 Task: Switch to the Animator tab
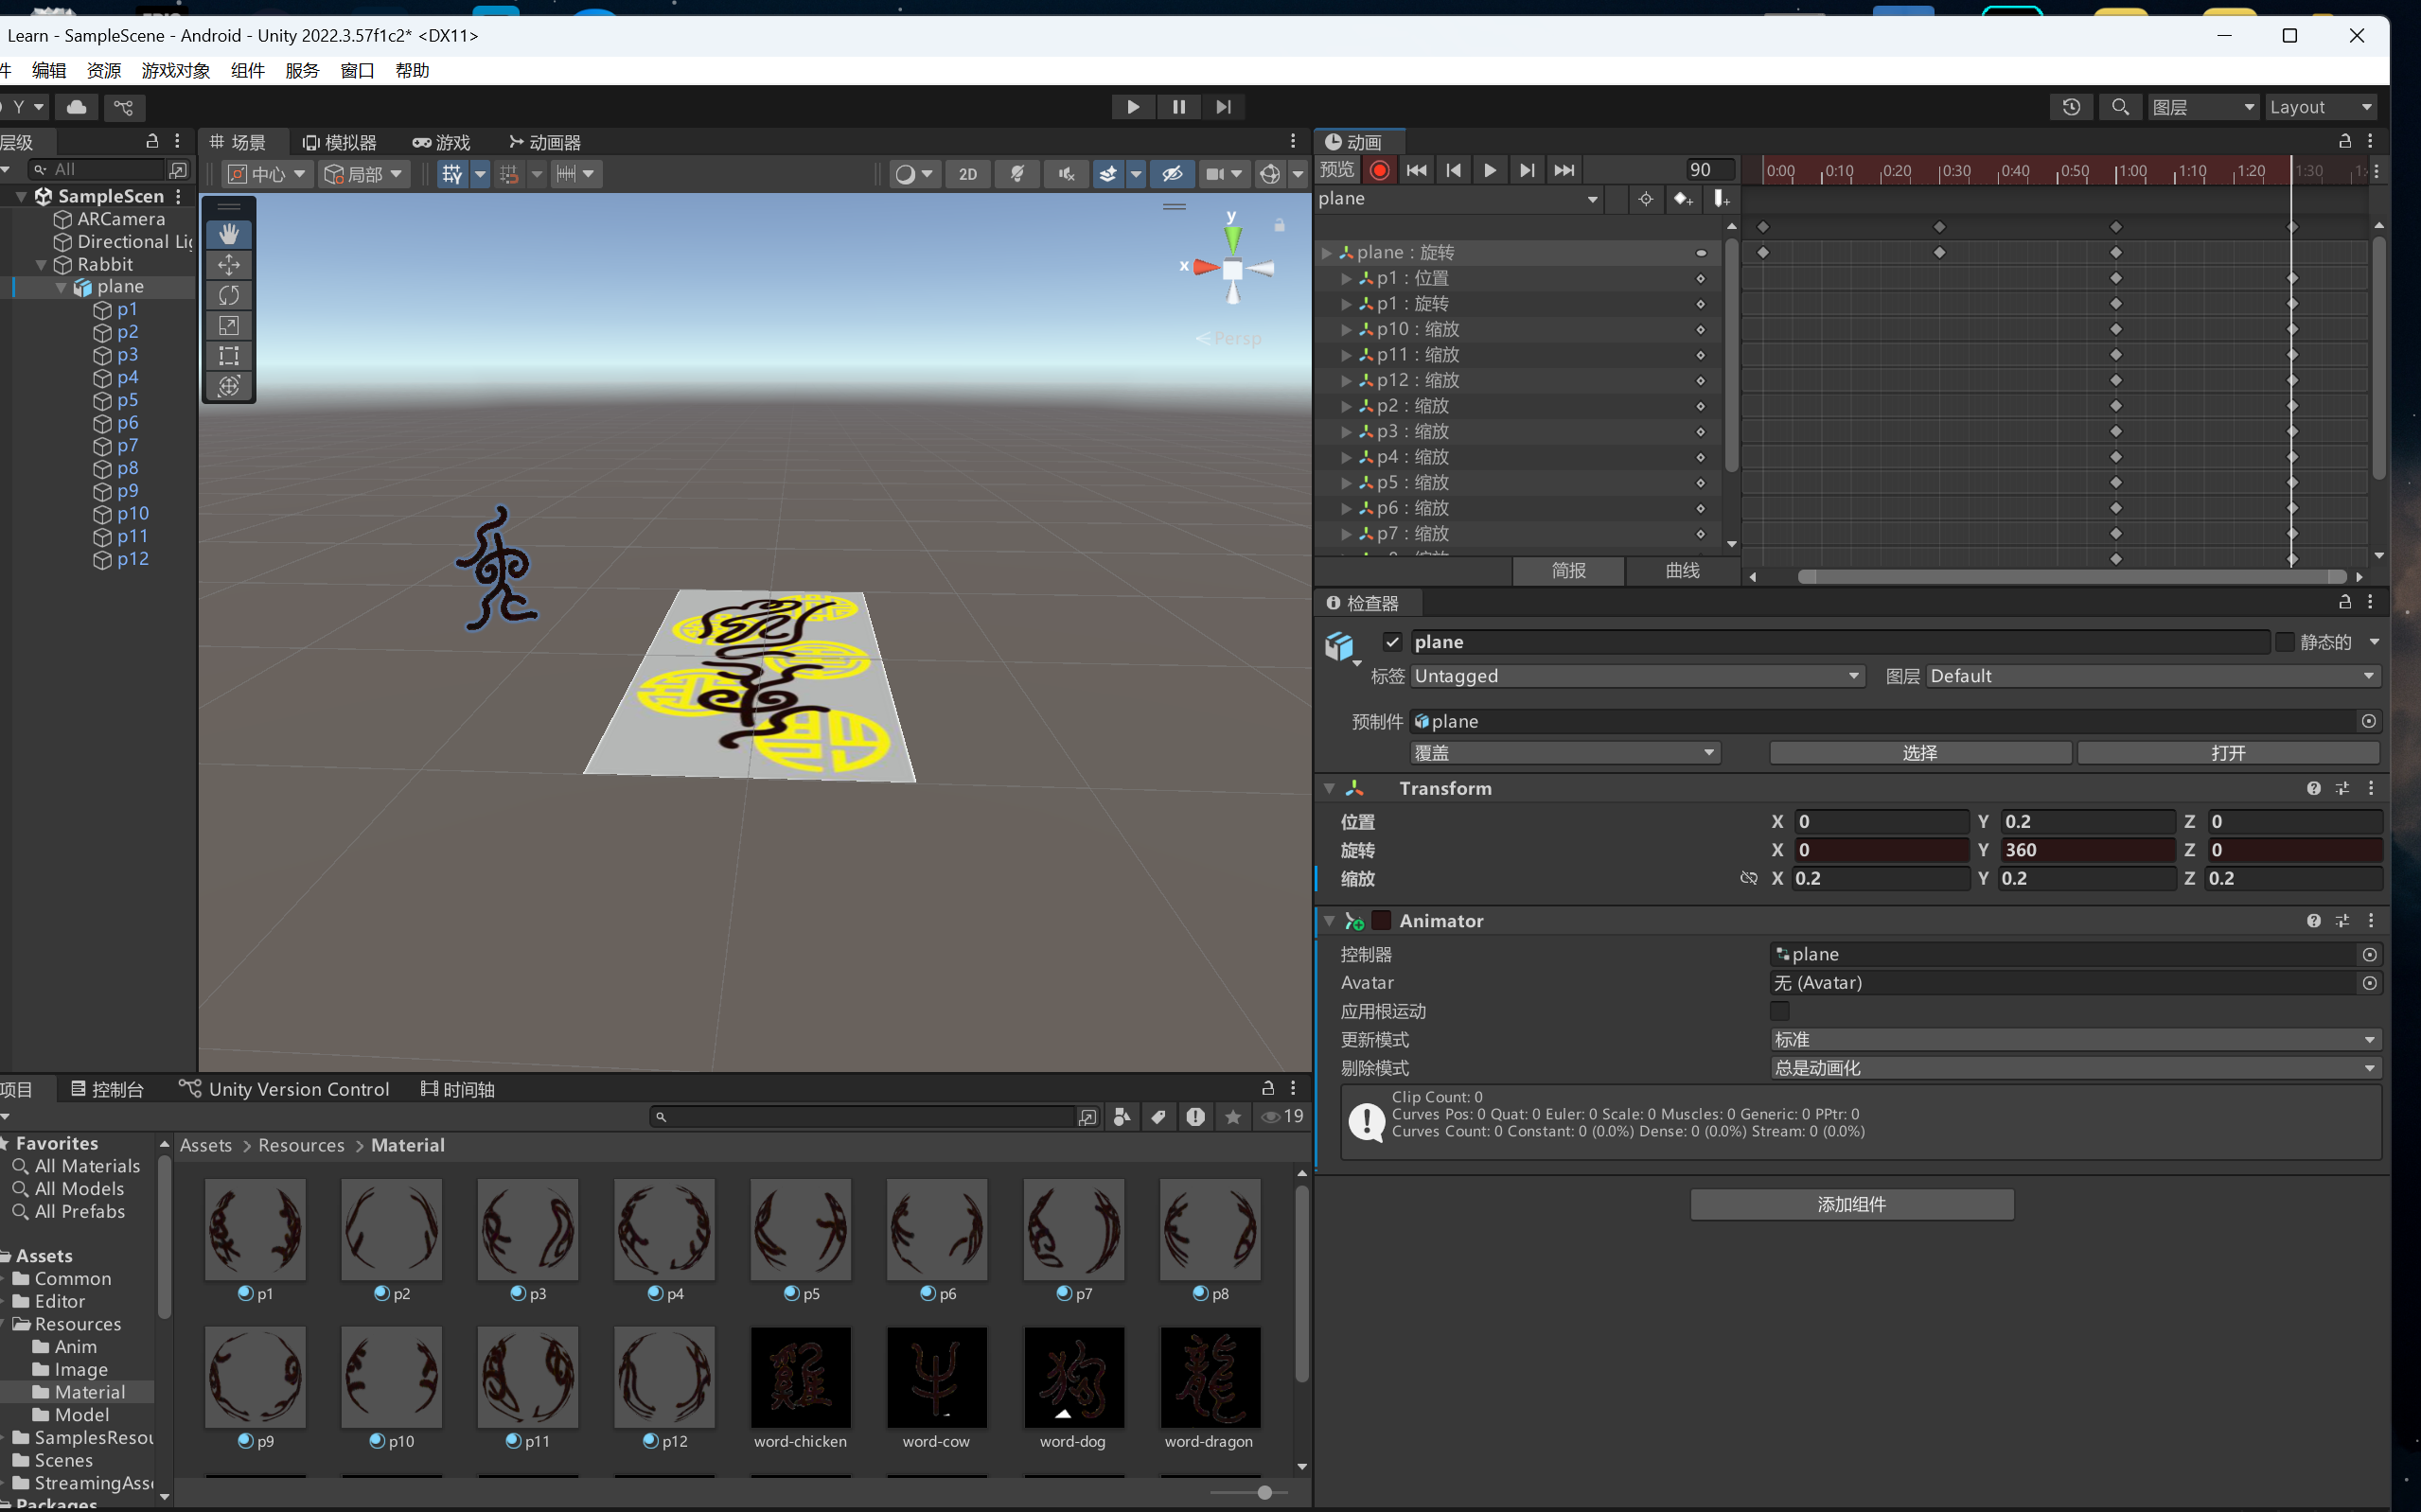click(545, 142)
